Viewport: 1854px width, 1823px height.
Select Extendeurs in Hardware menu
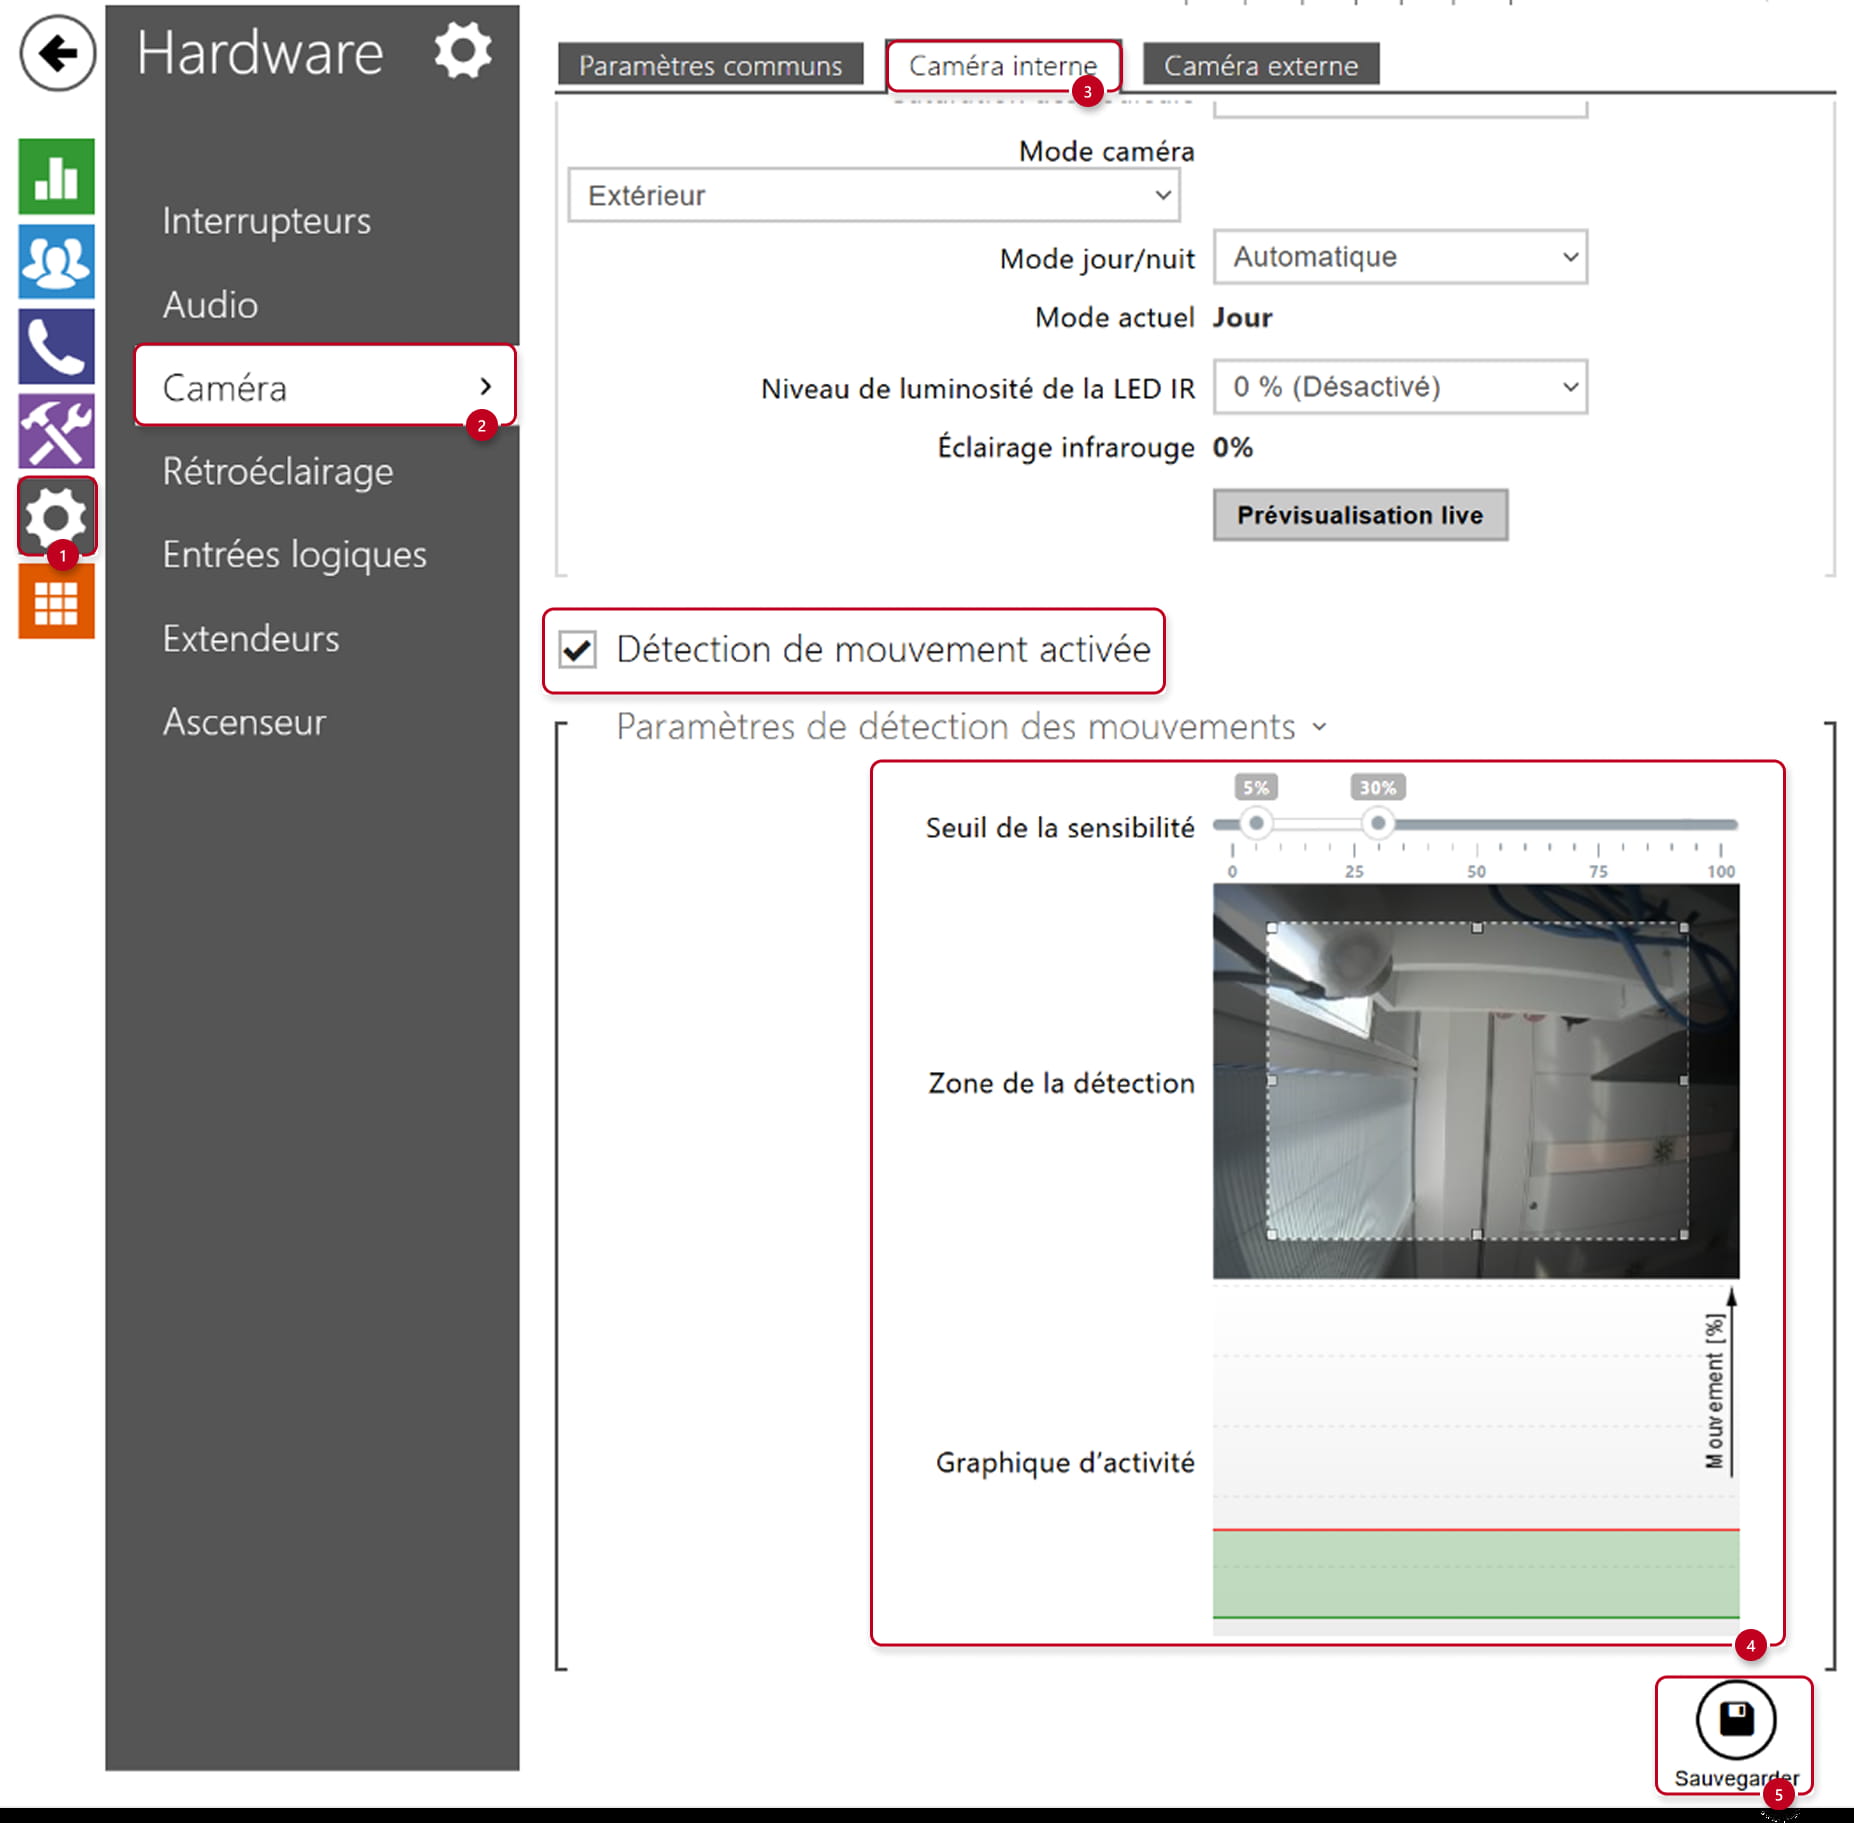click(251, 638)
